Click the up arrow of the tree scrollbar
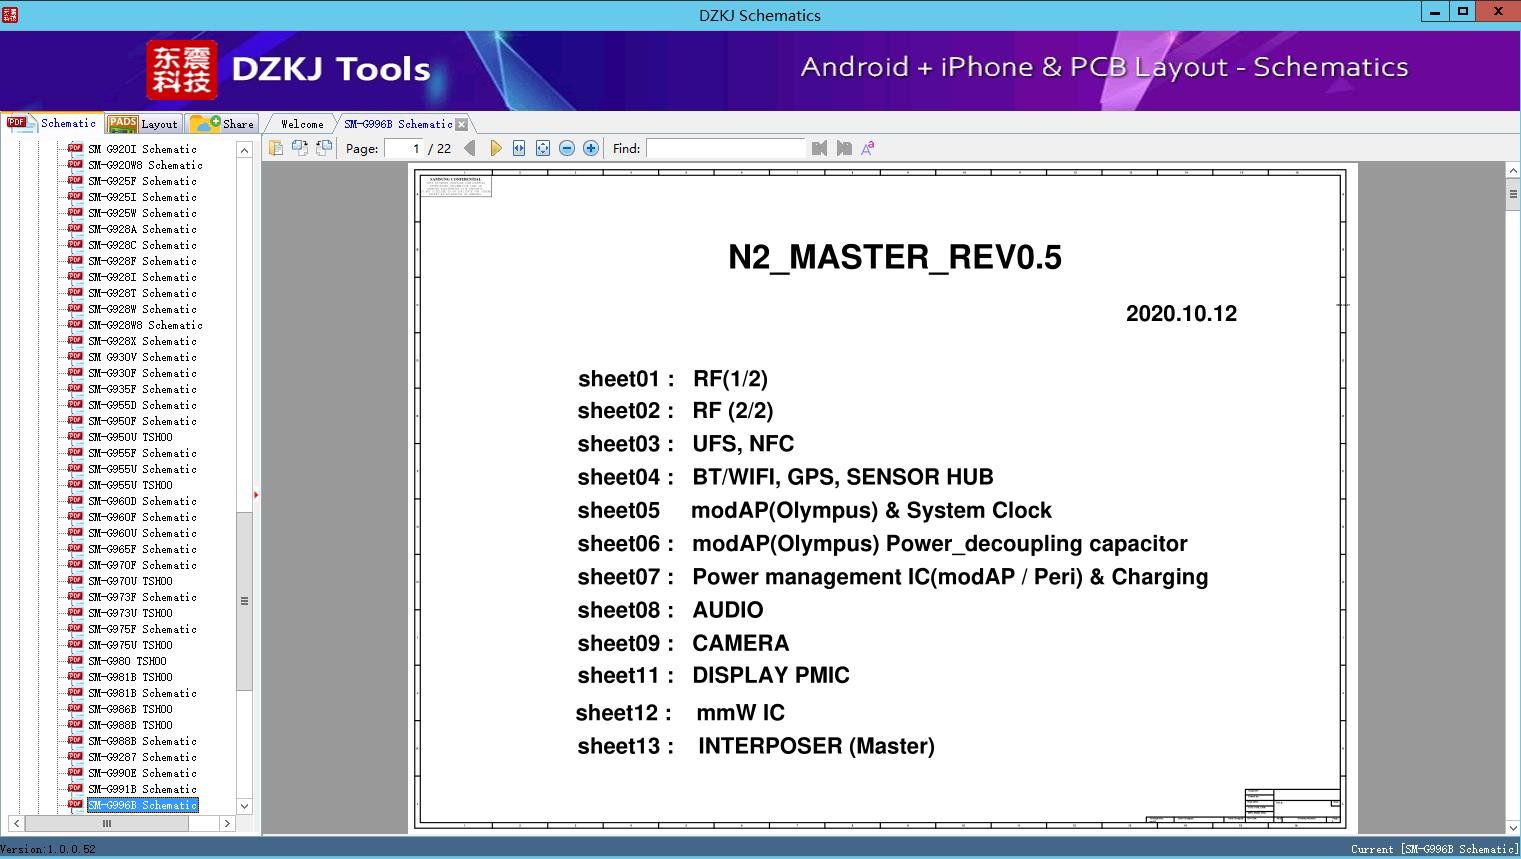 pos(244,150)
